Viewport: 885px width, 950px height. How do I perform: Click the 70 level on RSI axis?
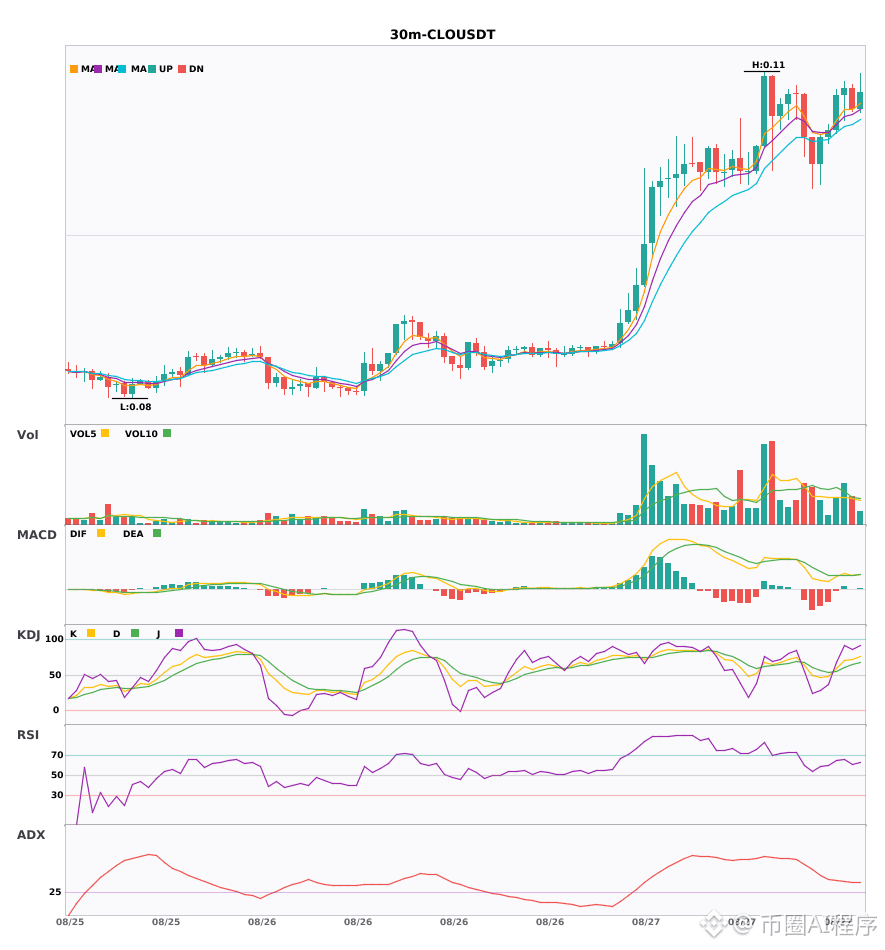pos(57,755)
